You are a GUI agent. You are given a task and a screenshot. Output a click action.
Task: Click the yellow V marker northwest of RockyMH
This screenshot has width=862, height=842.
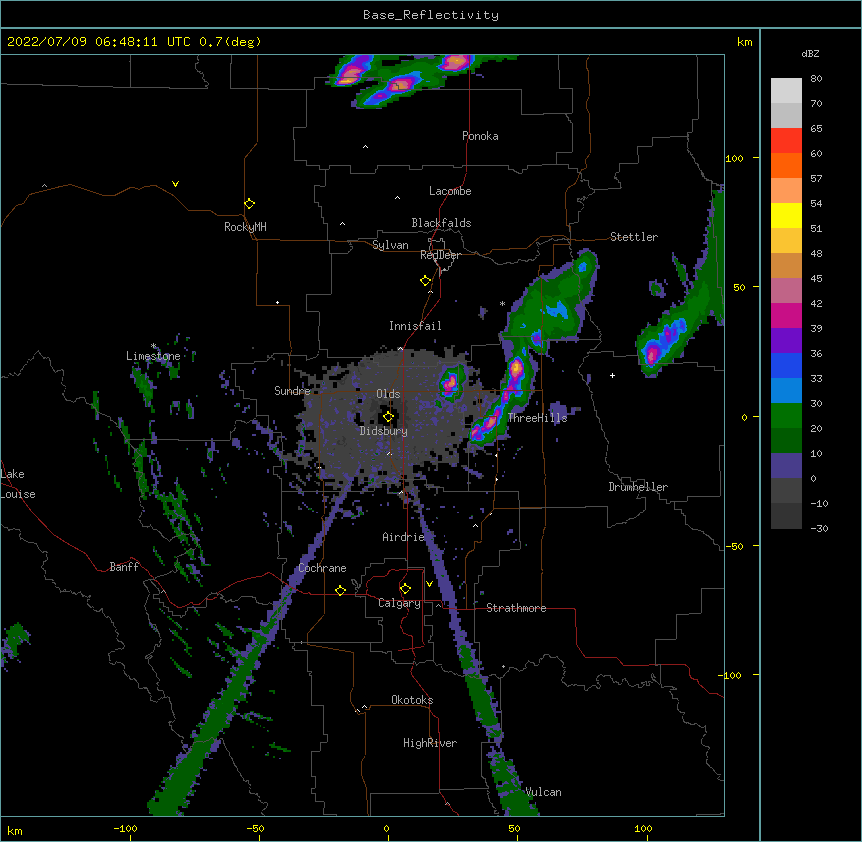coord(175,184)
